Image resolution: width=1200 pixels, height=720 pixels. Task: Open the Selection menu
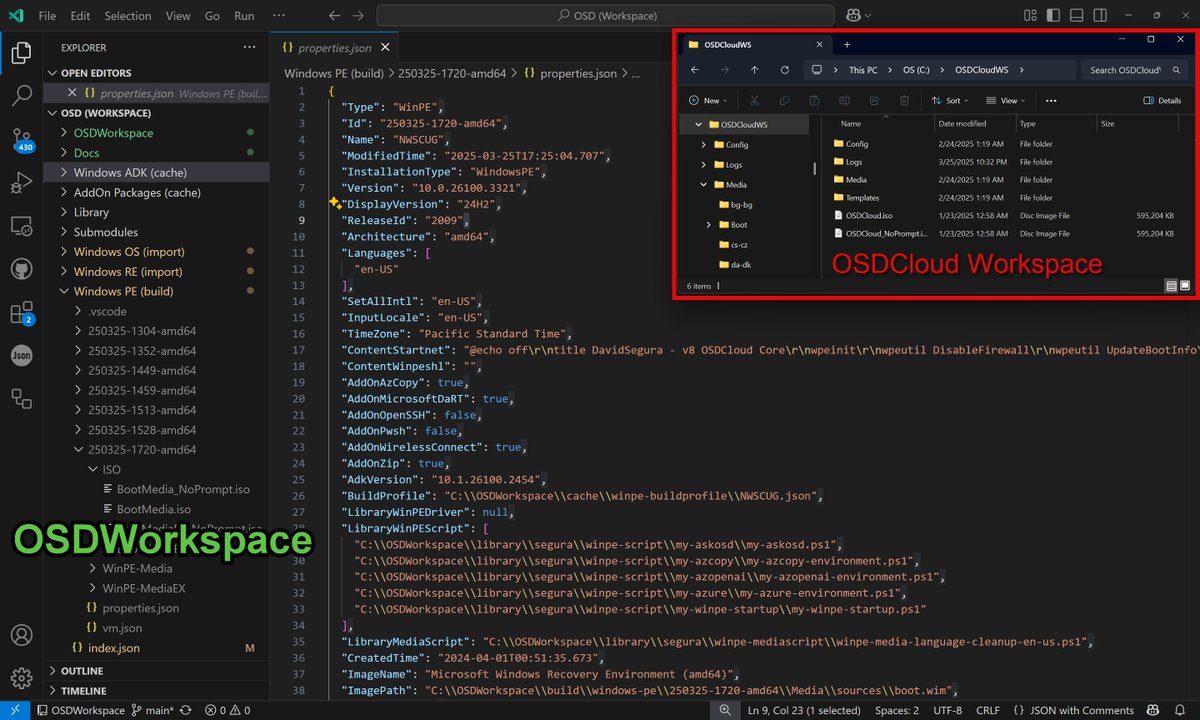127,16
